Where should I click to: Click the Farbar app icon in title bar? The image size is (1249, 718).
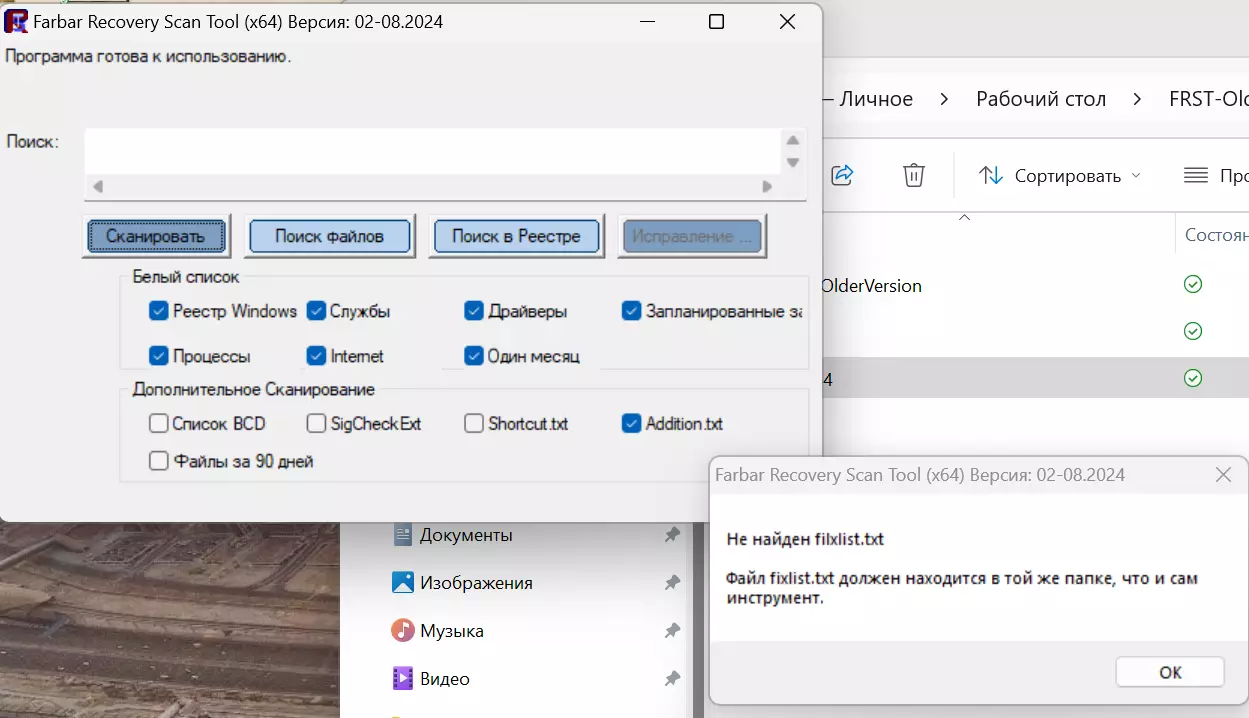coord(16,21)
